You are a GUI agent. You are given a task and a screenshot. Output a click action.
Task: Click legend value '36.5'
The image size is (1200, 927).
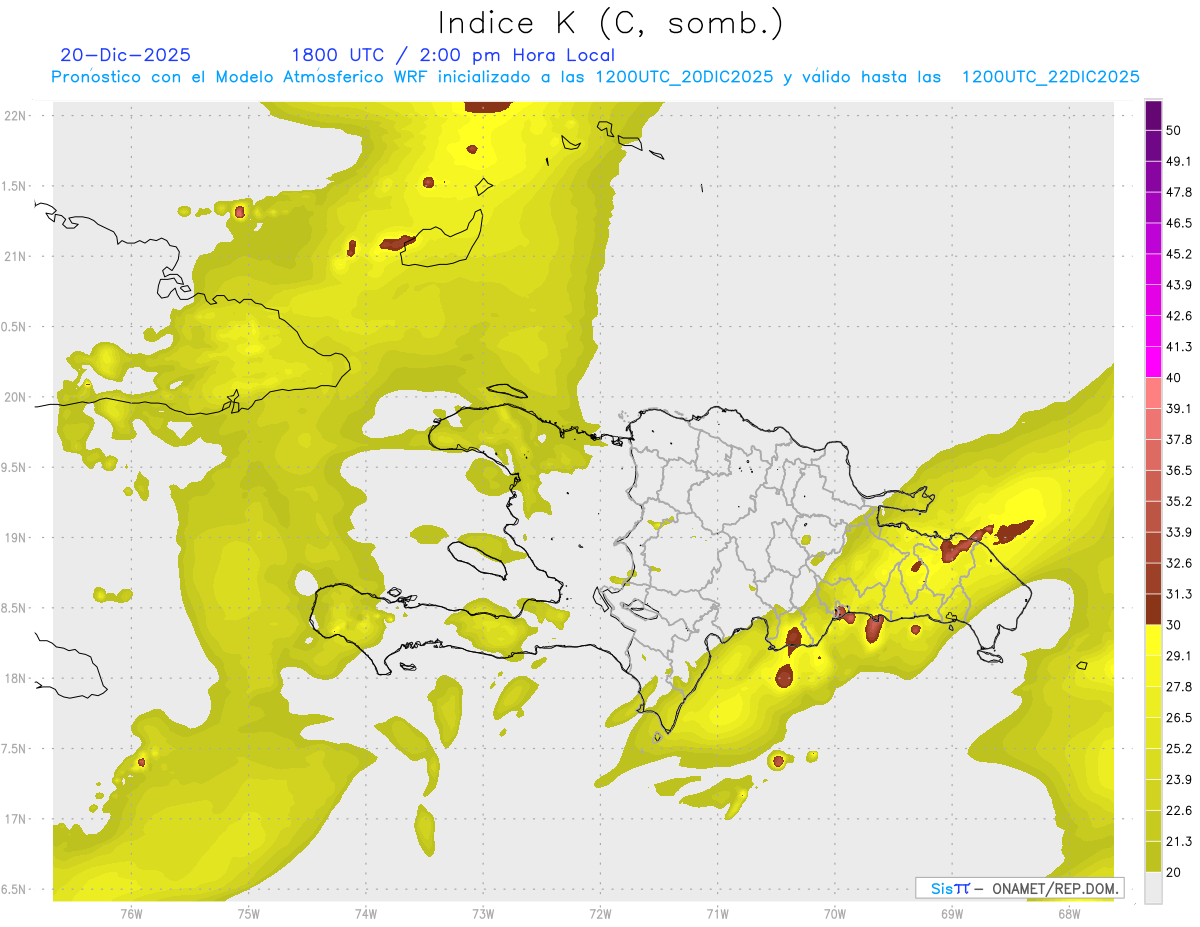(x=1179, y=471)
